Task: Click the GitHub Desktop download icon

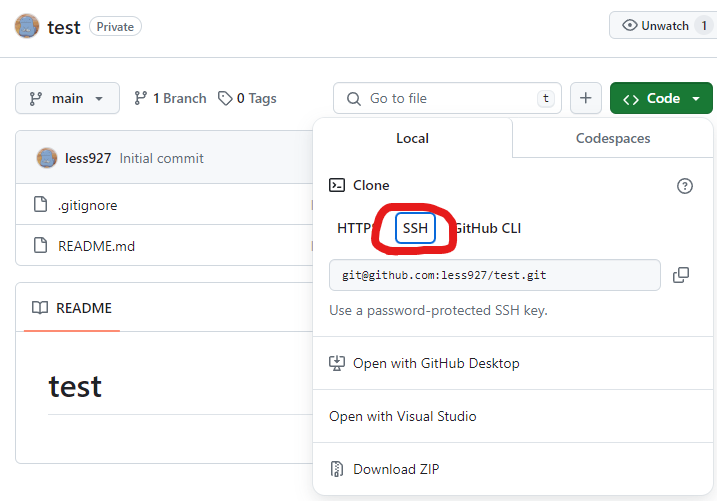Action: pyautogui.click(x=337, y=363)
